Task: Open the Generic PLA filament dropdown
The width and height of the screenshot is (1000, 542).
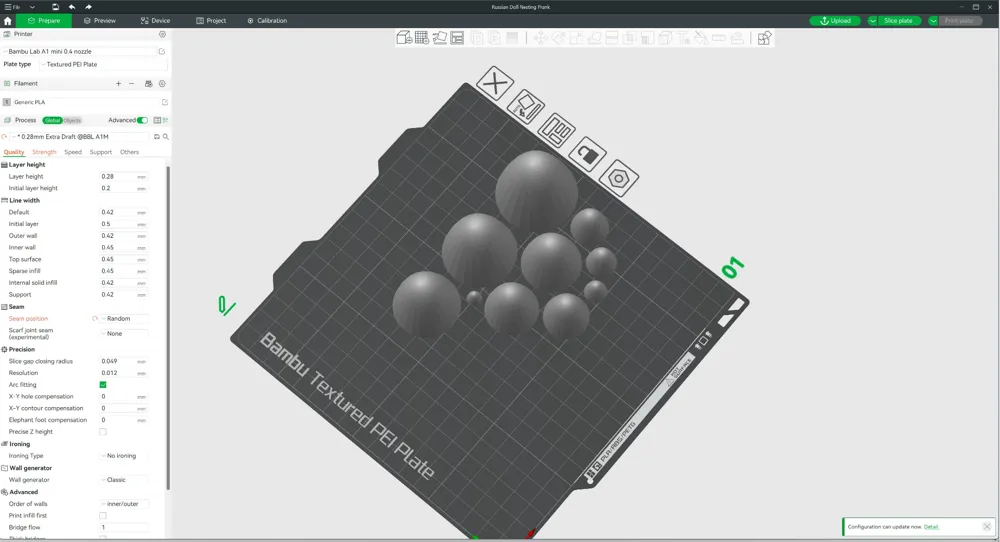Action: [85, 102]
